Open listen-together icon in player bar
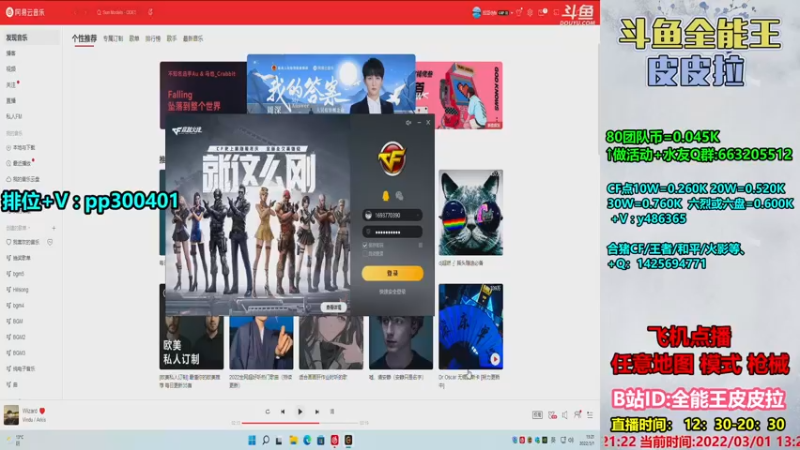 click(x=577, y=415)
